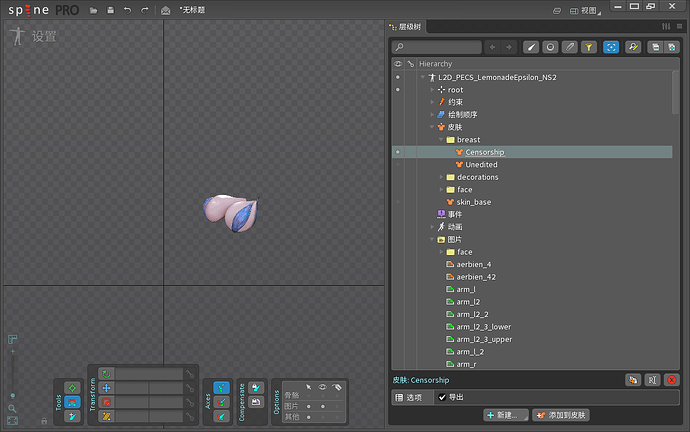The height and width of the screenshot is (432, 690).
Task: Click the 设置 setup mode label
Action: coord(44,37)
